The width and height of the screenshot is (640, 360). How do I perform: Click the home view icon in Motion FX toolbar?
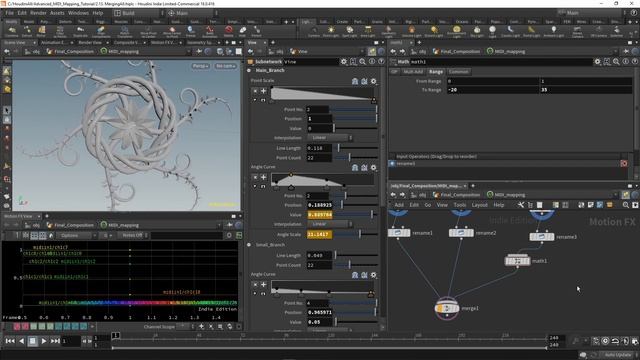coord(51,236)
